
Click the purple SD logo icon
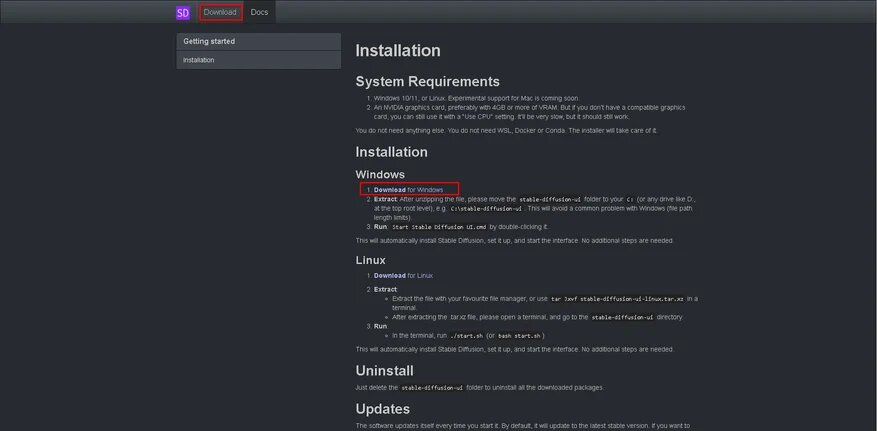click(183, 13)
